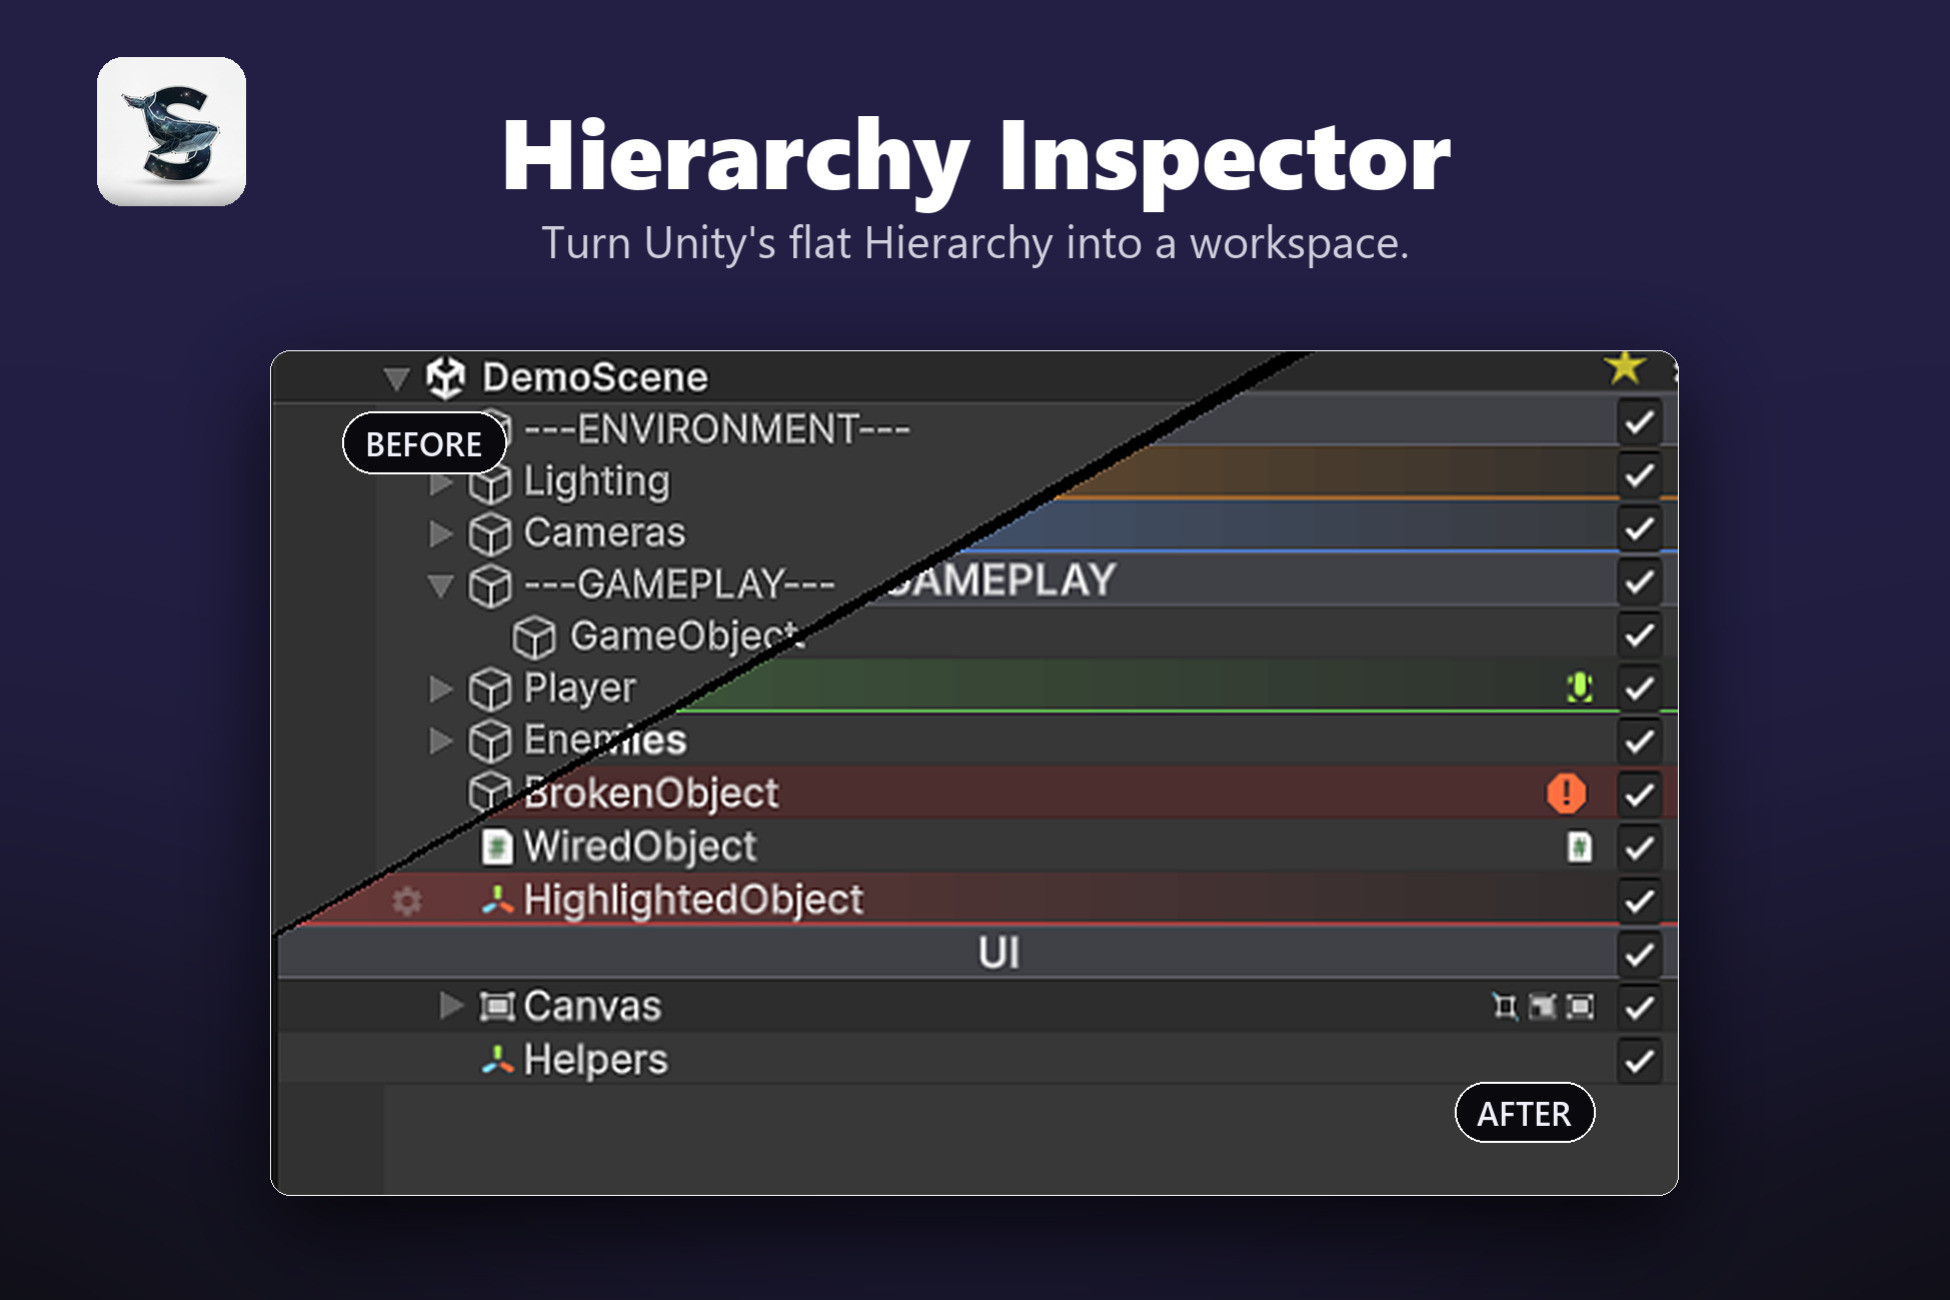Click the red warning icon on BrokenObject
Viewport: 1950px width, 1300px height.
pyautogui.click(x=1566, y=793)
